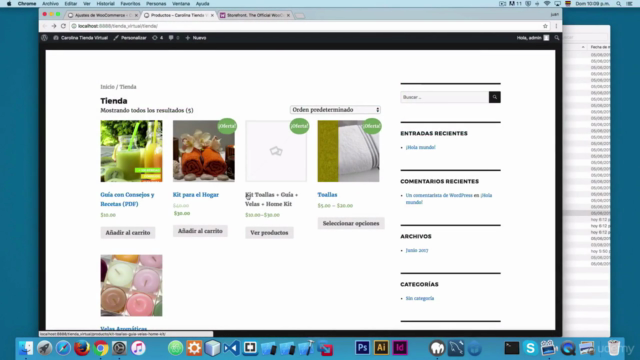Click the Wi-Fi status icon
The height and width of the screenshot is (360, 640).
547,4
